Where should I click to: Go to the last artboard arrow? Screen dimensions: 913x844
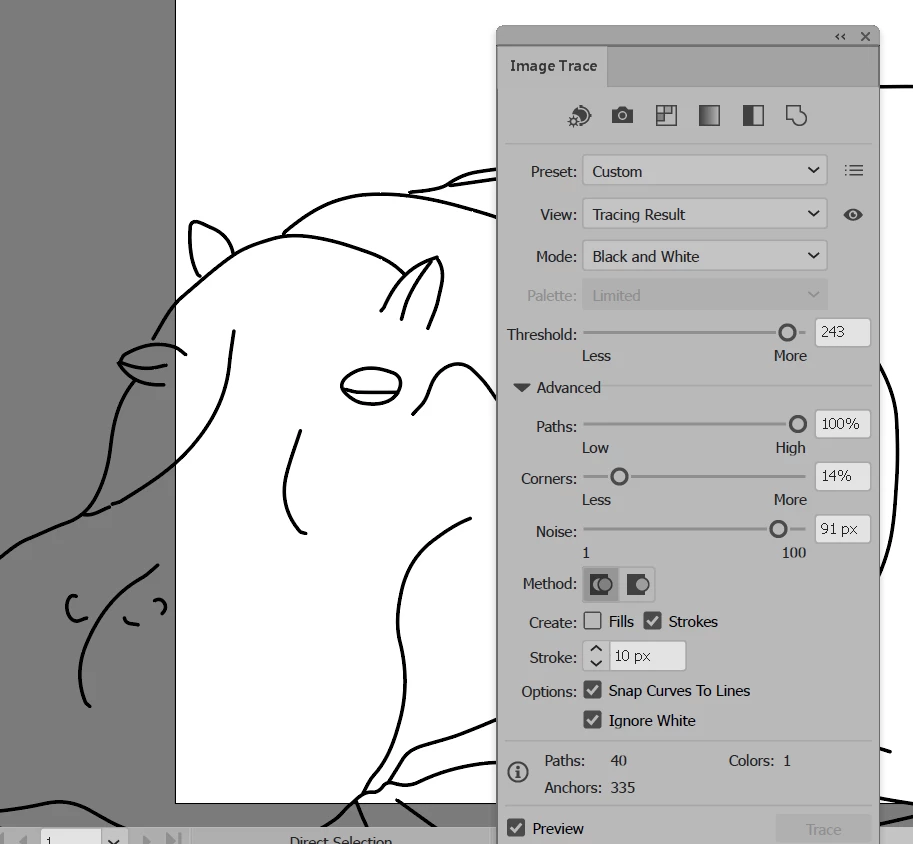(x=174, y=838)
